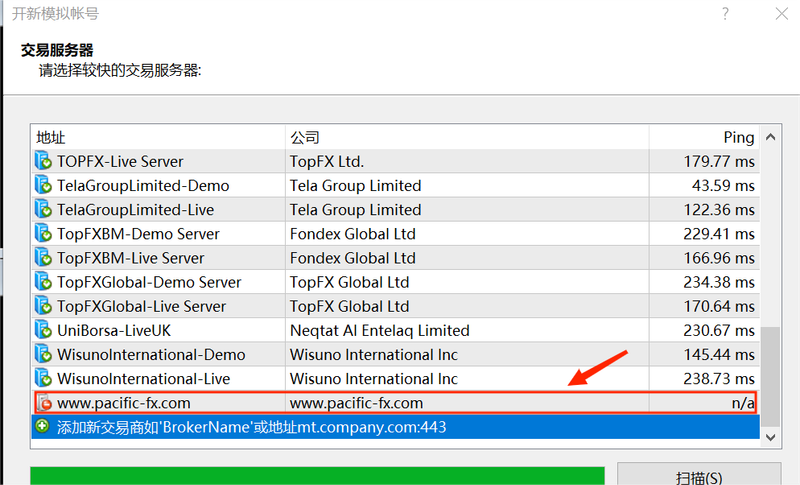Click the red-marked server icon beside www.pacific-fx.com
Screen dimensions: 800x485
[44, 403]
